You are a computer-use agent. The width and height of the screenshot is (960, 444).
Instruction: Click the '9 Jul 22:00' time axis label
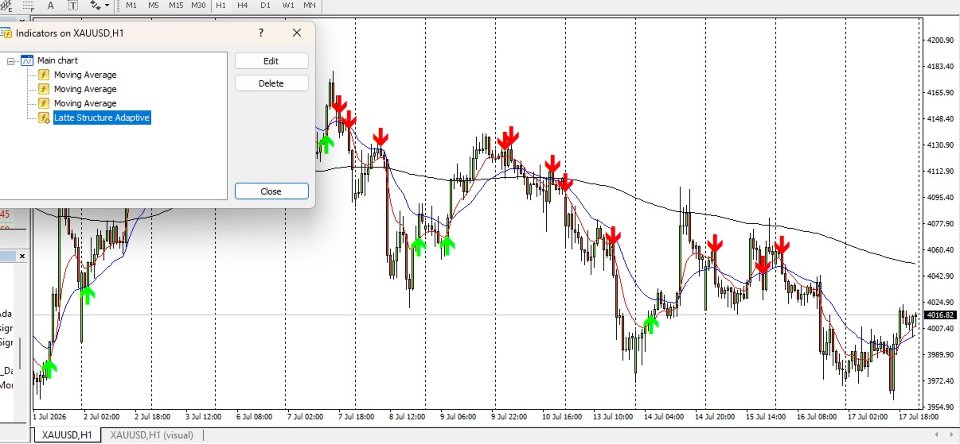pyautogui.click(x=509, y=416)
